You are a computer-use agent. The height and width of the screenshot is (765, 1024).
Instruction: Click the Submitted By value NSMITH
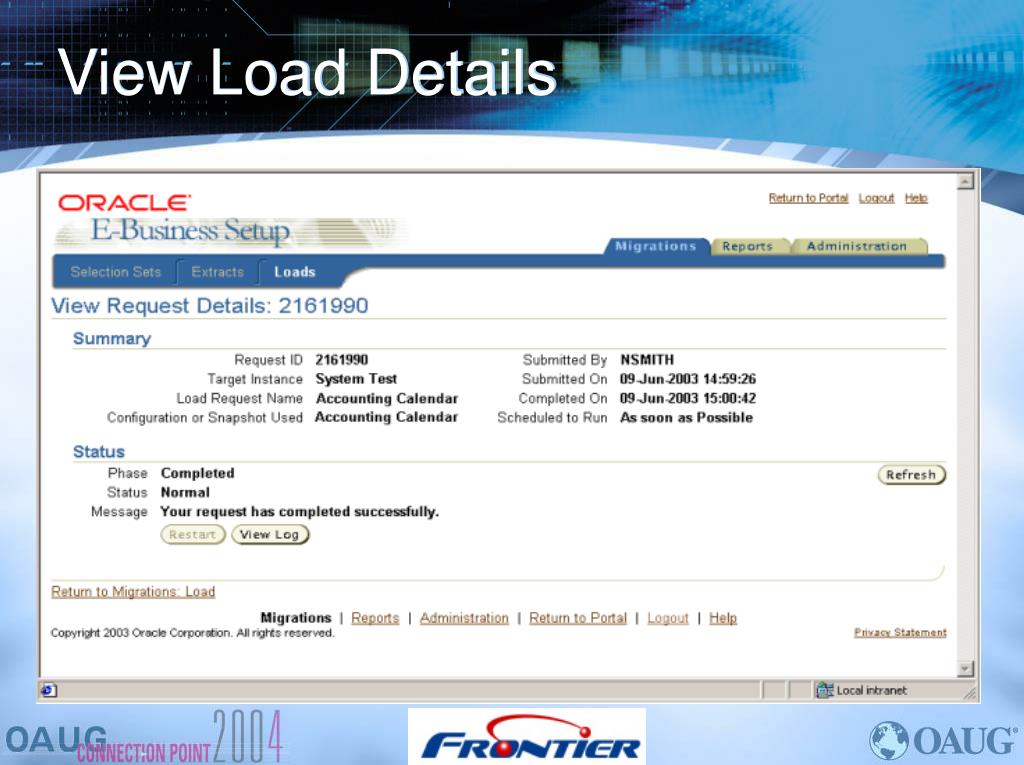[x=647, y=360]
